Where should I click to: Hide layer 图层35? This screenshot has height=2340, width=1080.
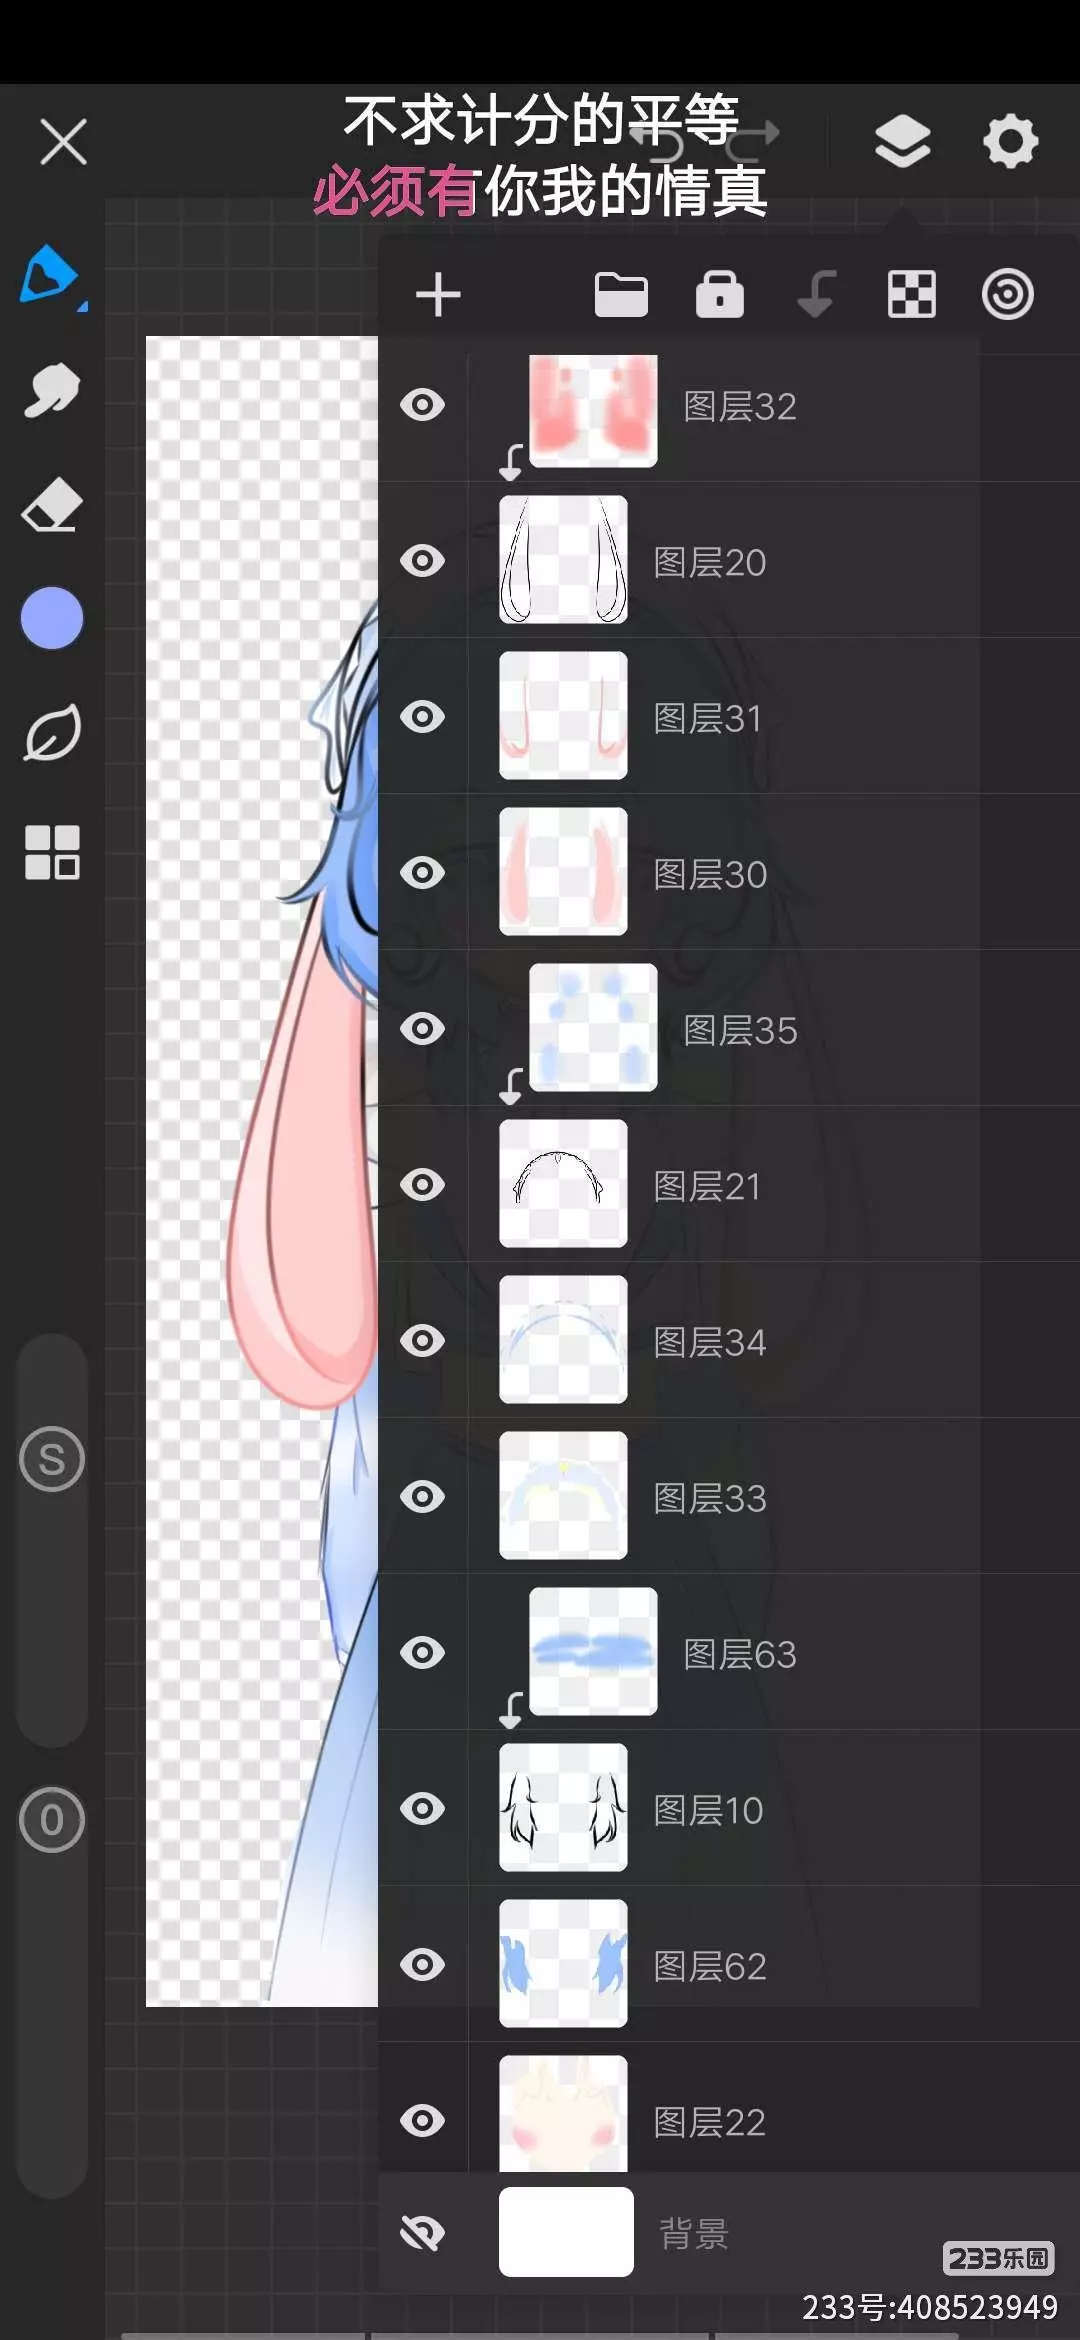click(423, 1029)
